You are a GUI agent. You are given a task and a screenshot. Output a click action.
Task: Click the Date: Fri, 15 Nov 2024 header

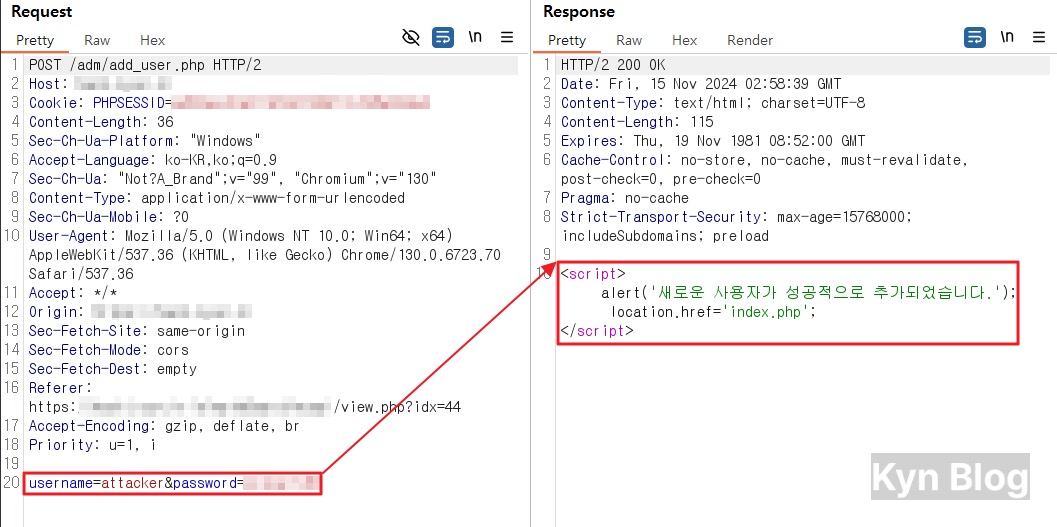pyautogui.click(x=701, y=84)
